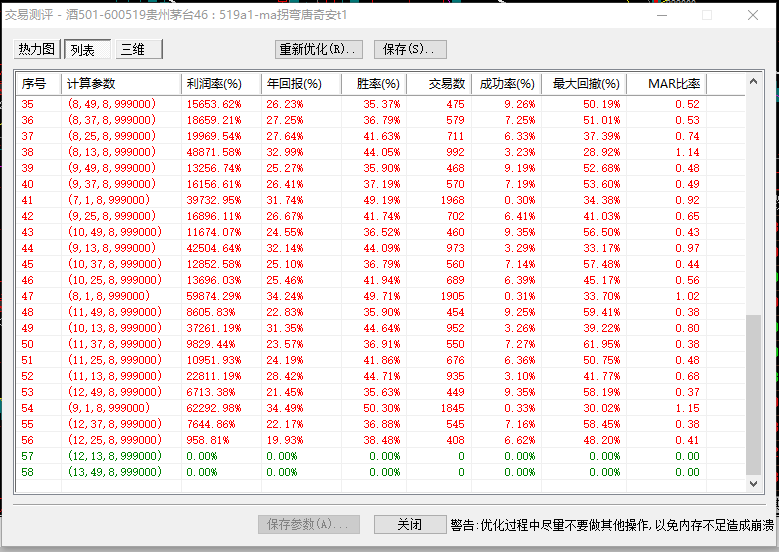Open the 三维 view tab
This screenshot has height=552, width=779.
pyautogui.click(x=139, y=49)
